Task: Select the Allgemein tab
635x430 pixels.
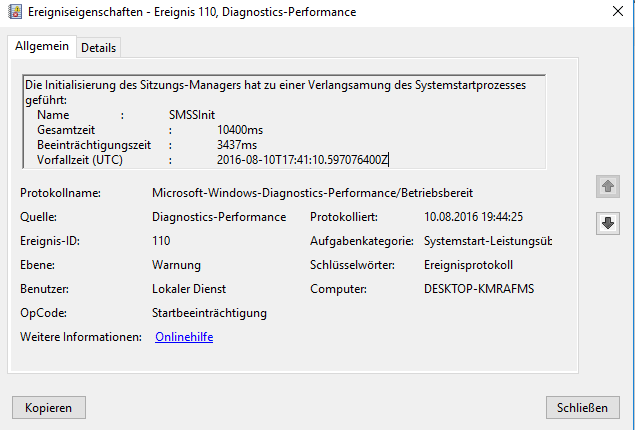Action: pos(42,47)
